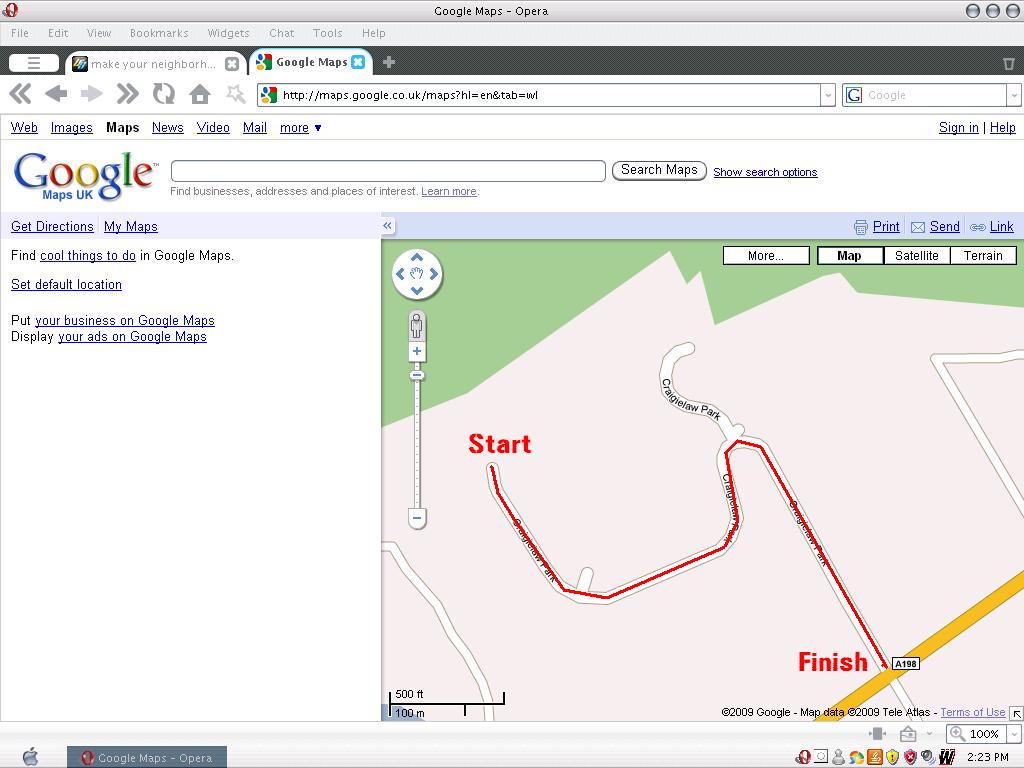Go forward using the forward arrow
This screenshot has width=1024, height=768.
[x=91, y=94]
